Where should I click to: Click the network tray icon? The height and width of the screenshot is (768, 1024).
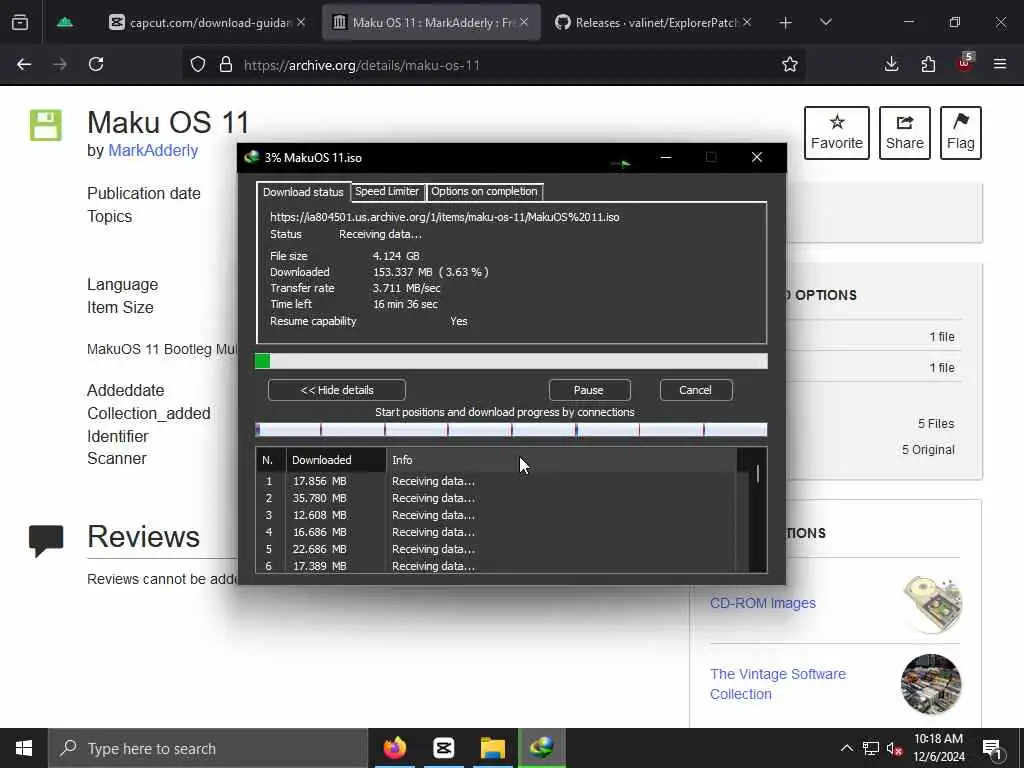click(x=871, y=748)
